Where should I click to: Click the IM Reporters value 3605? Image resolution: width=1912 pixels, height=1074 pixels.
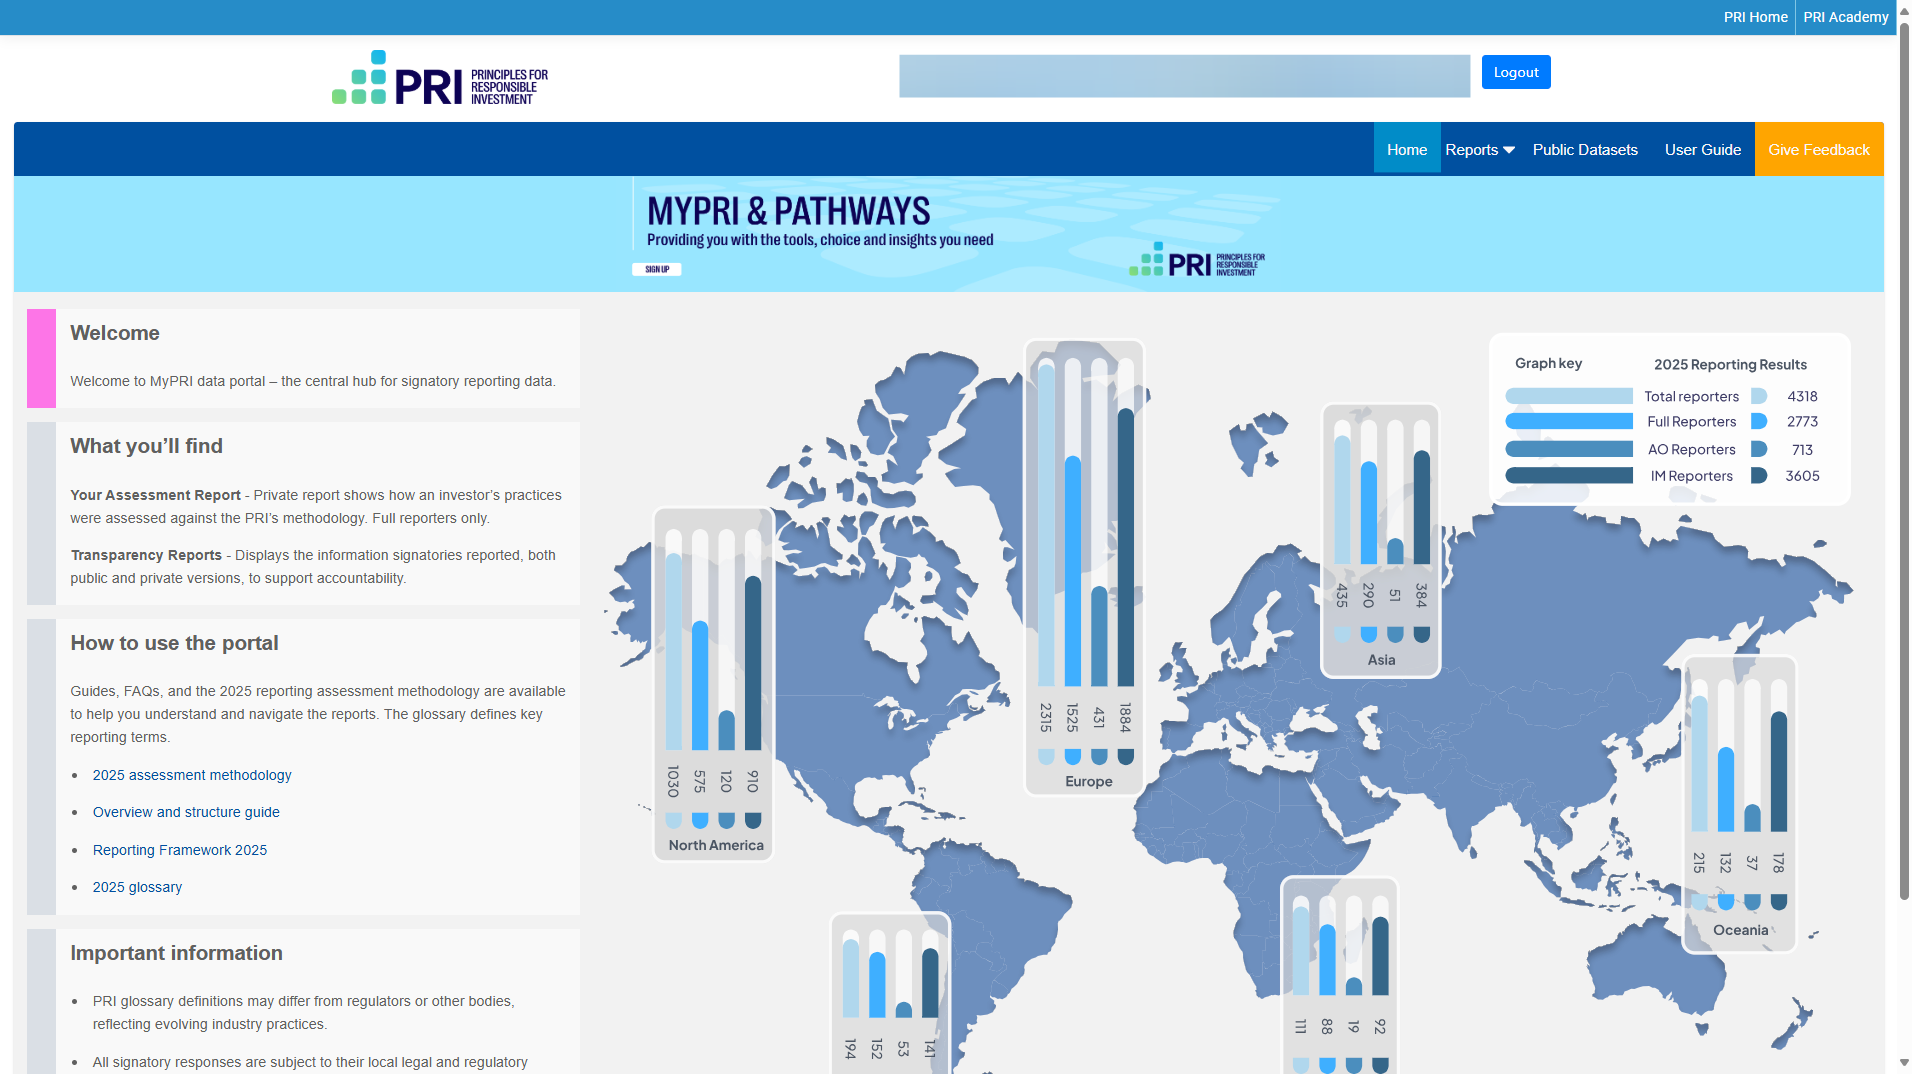coord(1803,476)
